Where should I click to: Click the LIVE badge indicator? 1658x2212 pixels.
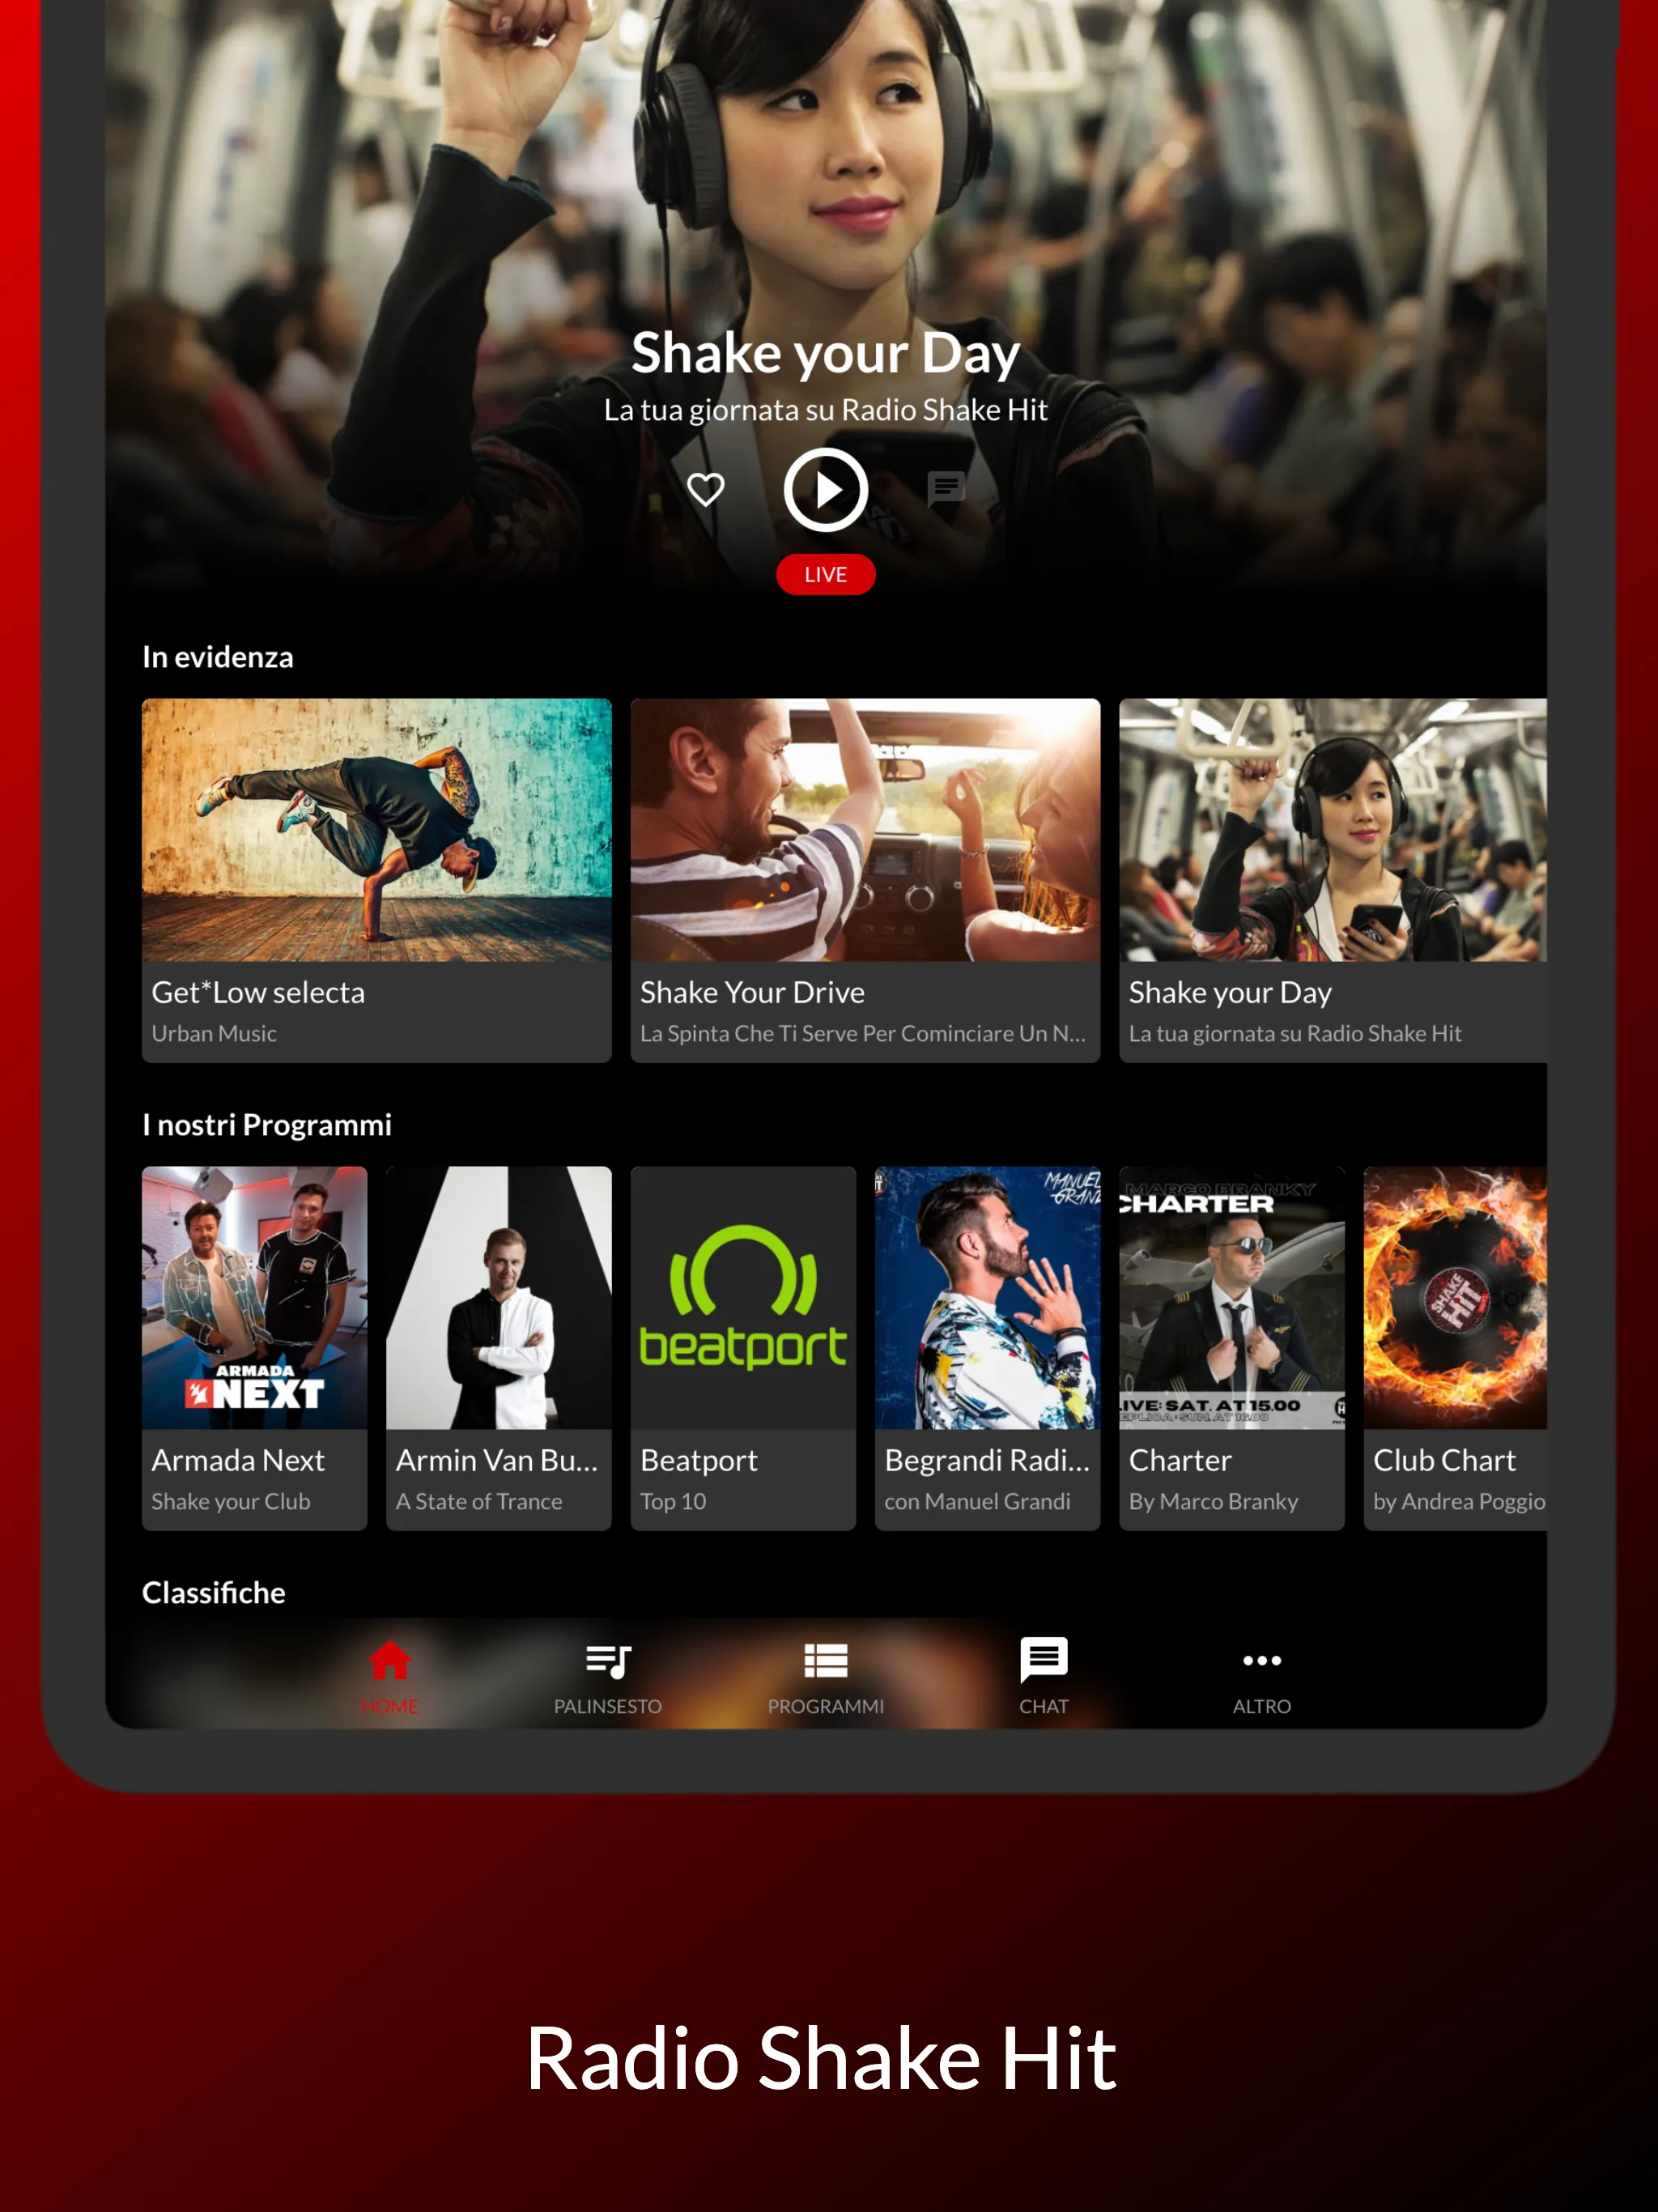[829, 575]
